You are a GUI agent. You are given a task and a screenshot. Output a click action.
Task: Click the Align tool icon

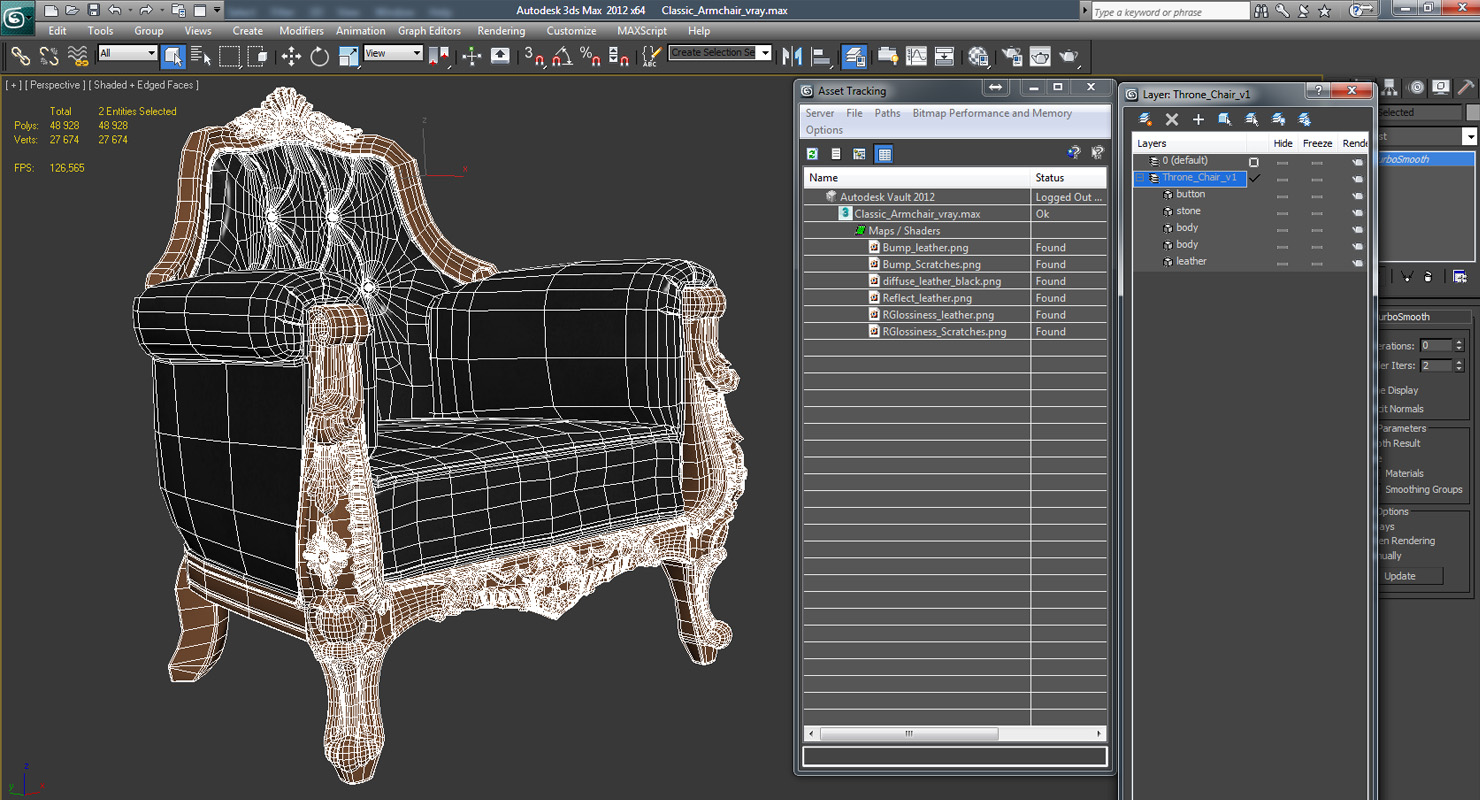(821, 56)
